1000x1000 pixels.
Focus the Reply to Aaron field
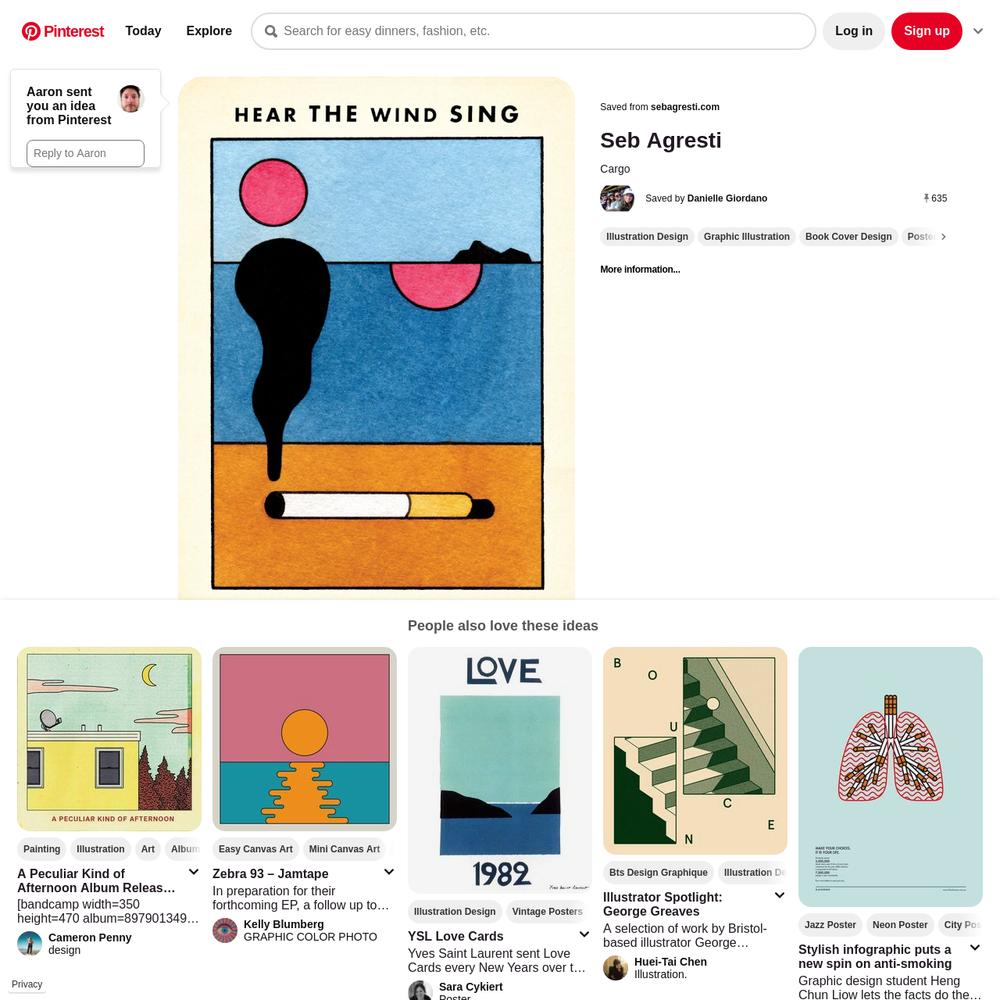tap(85, 154)
